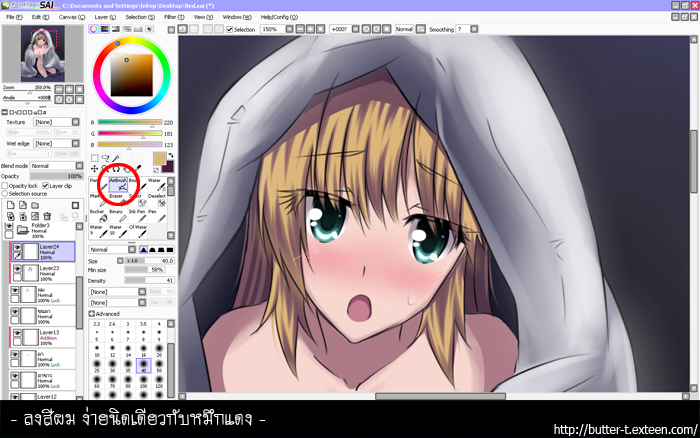Uncheck the Layer clip checkbox
The image size is (700, 438).
tap(45, 186)
